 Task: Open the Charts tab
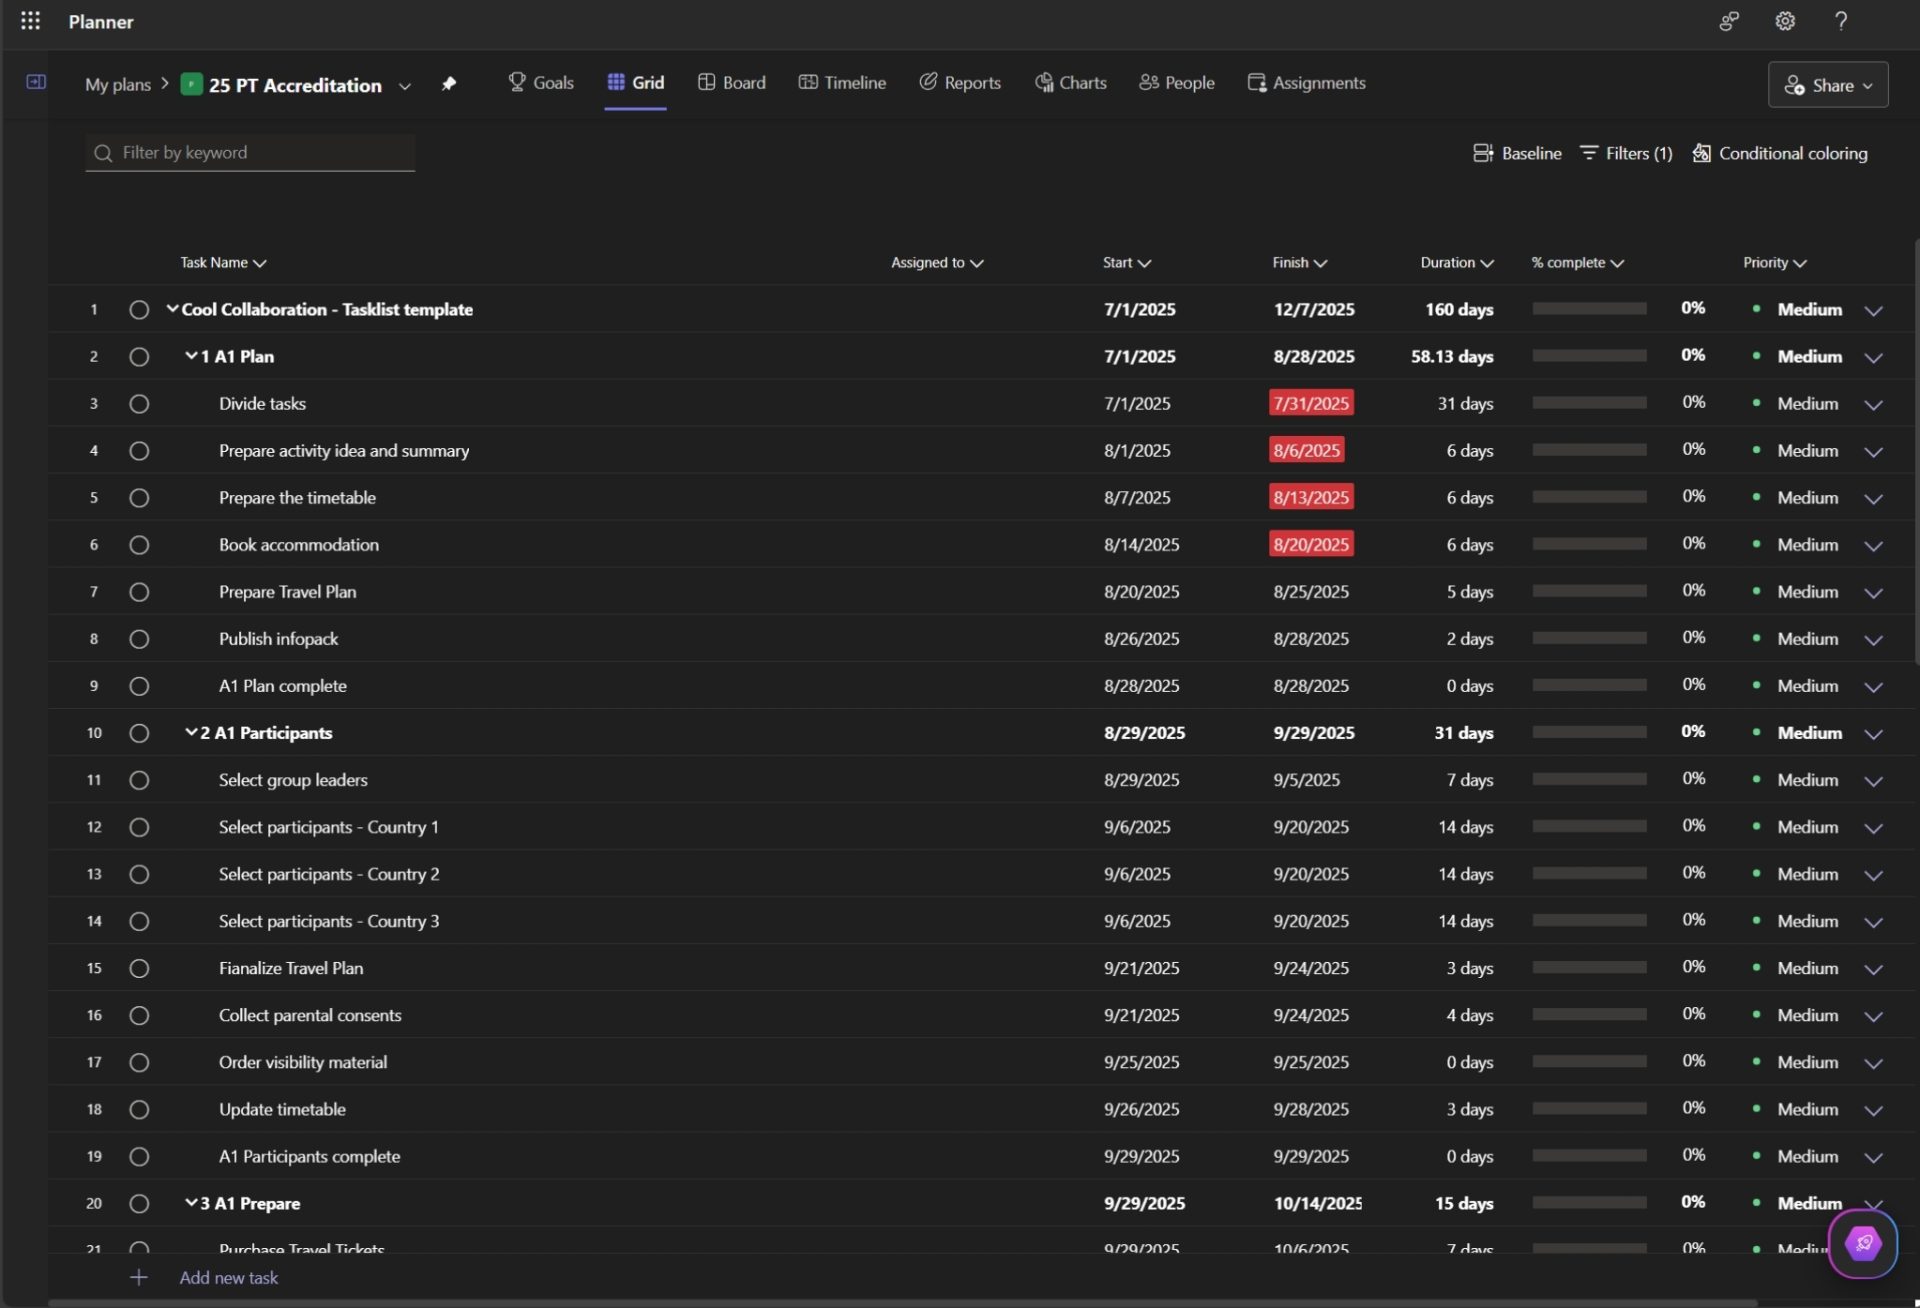coord(1070,83)
